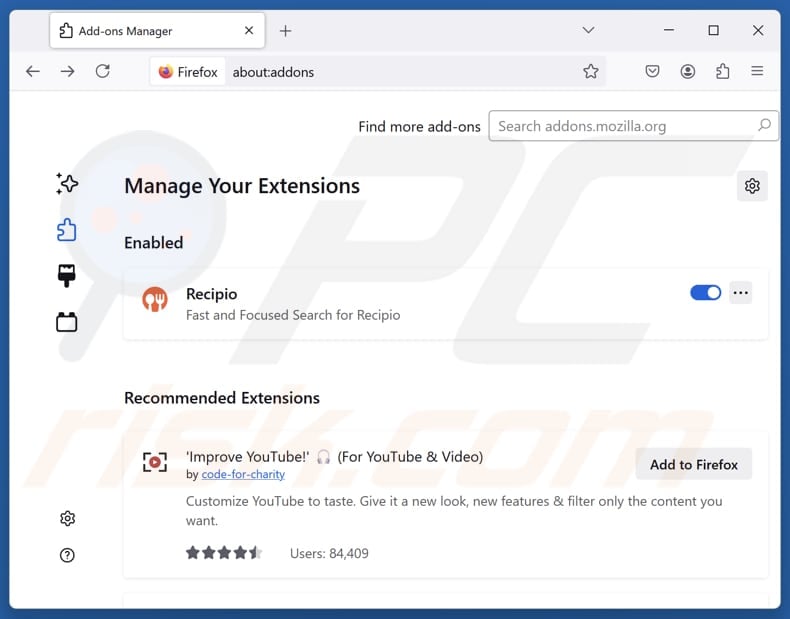Open the Firefox account icon
The width and height of the screenshot is (790, 619).
688,72
